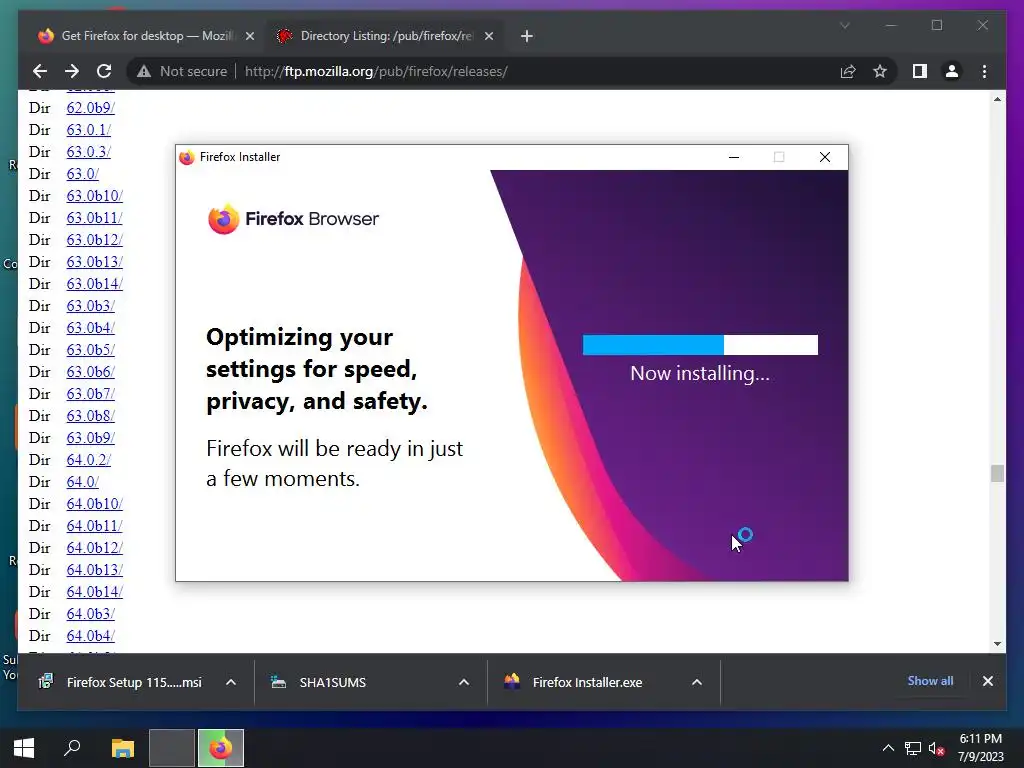Open the 64.0/ directory link
This screenshot has height=768, width=1024.
tap(82, 481)
